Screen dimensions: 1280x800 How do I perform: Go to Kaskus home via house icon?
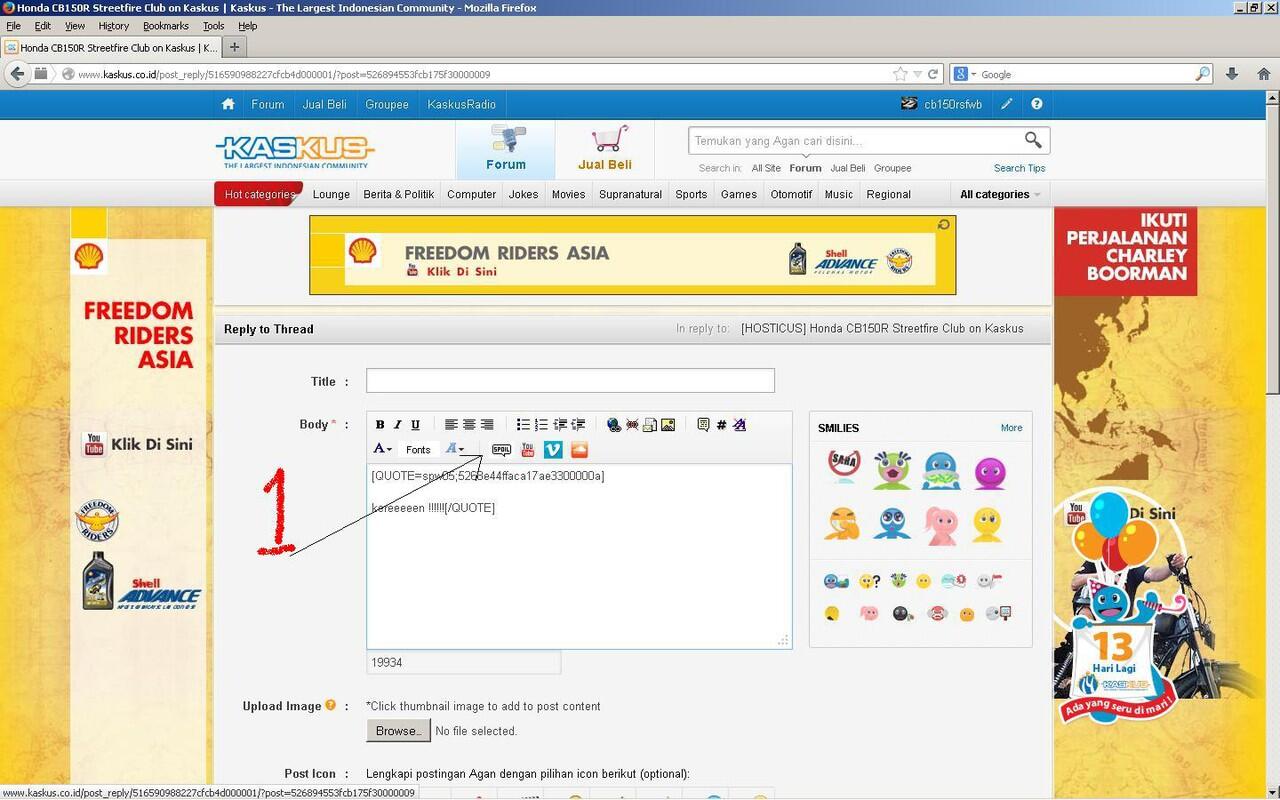coord(228,104)
